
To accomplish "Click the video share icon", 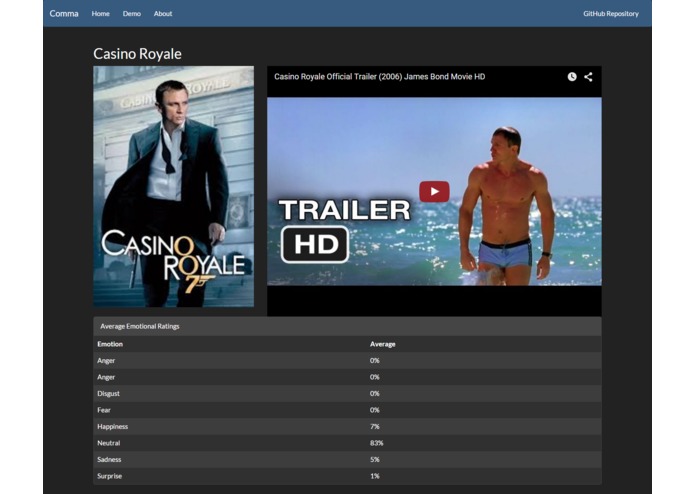I will 588,77.
